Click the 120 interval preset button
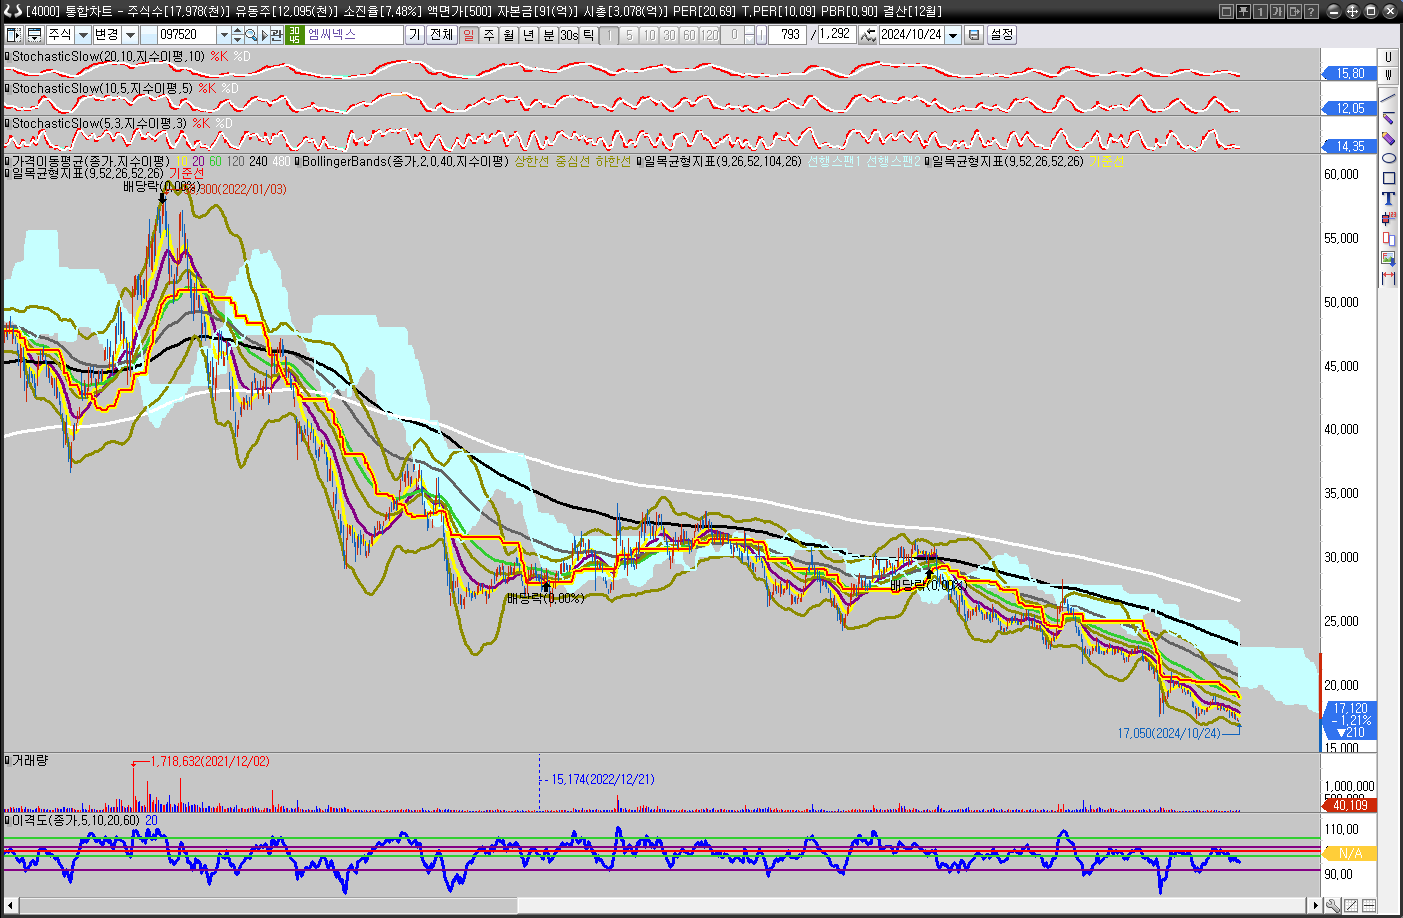Viewport: 1403px width, 918px height. click(x=709, y=35)
